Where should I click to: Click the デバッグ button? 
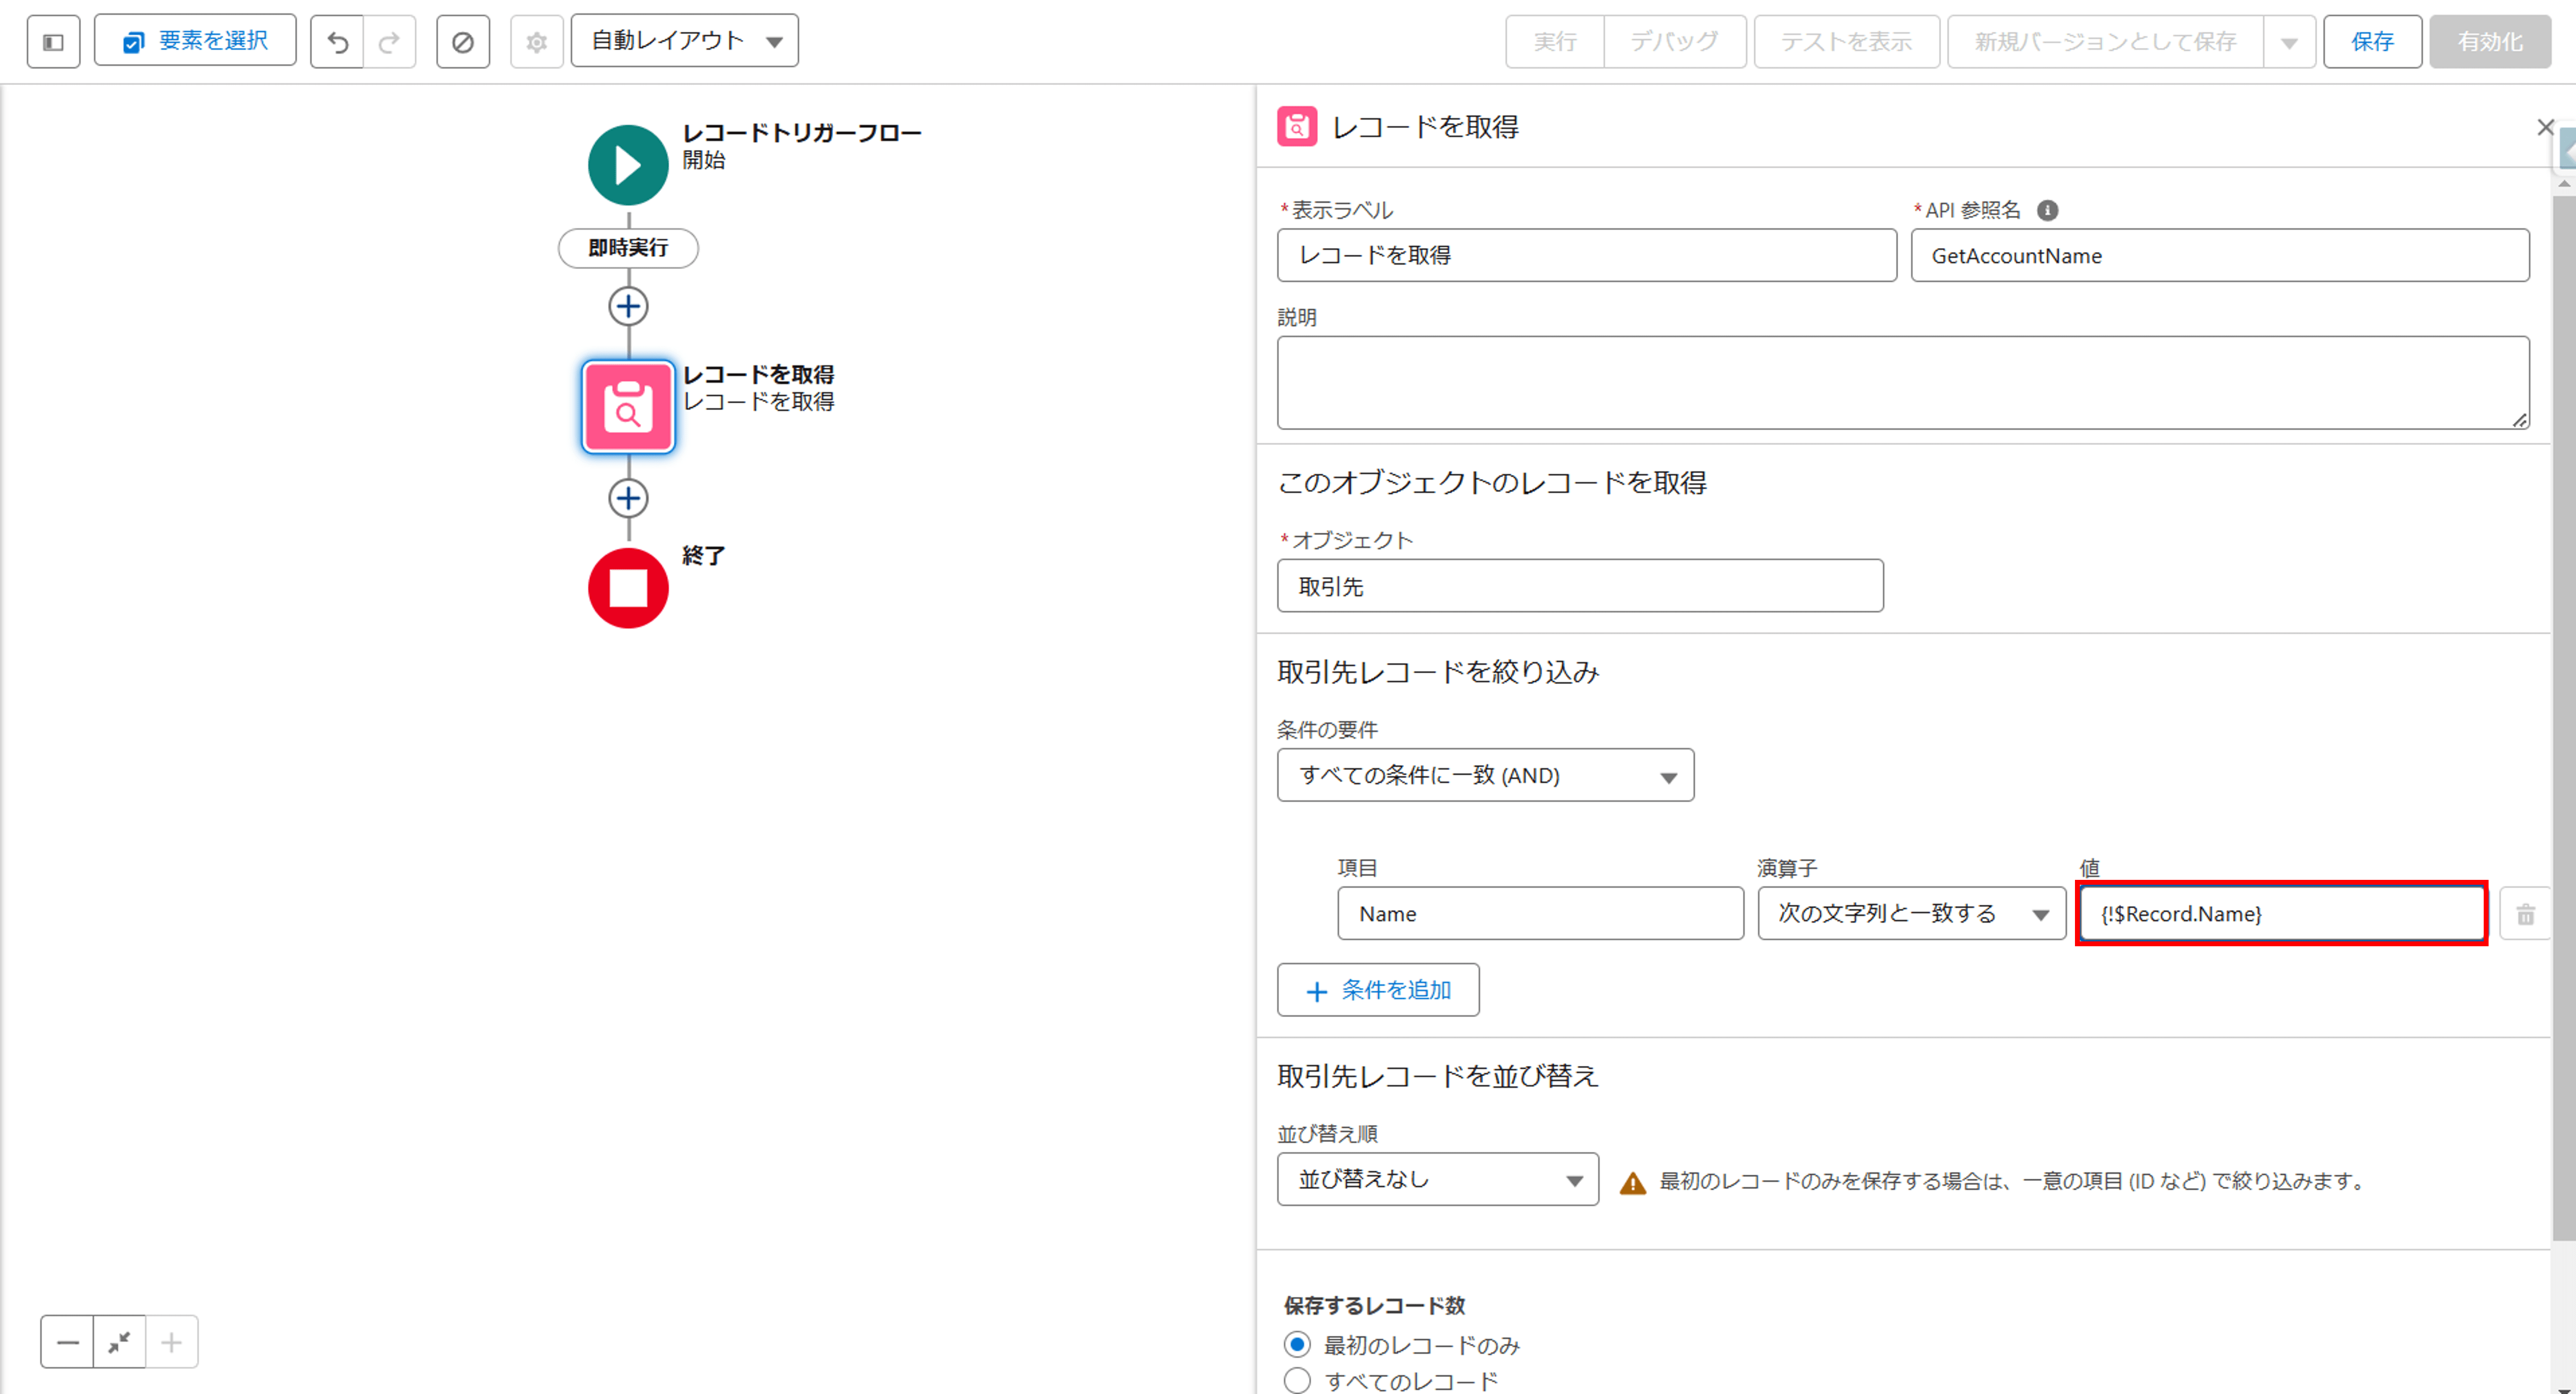click(1675, 41)
